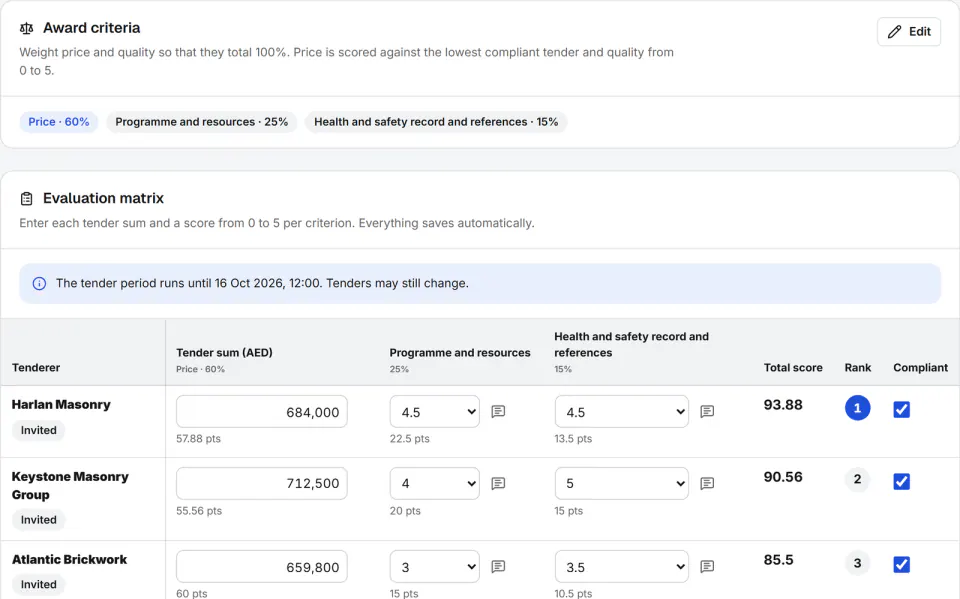
Task: Click Keystone Masonry tender sum field 712,500
Action: coord(261,483)
